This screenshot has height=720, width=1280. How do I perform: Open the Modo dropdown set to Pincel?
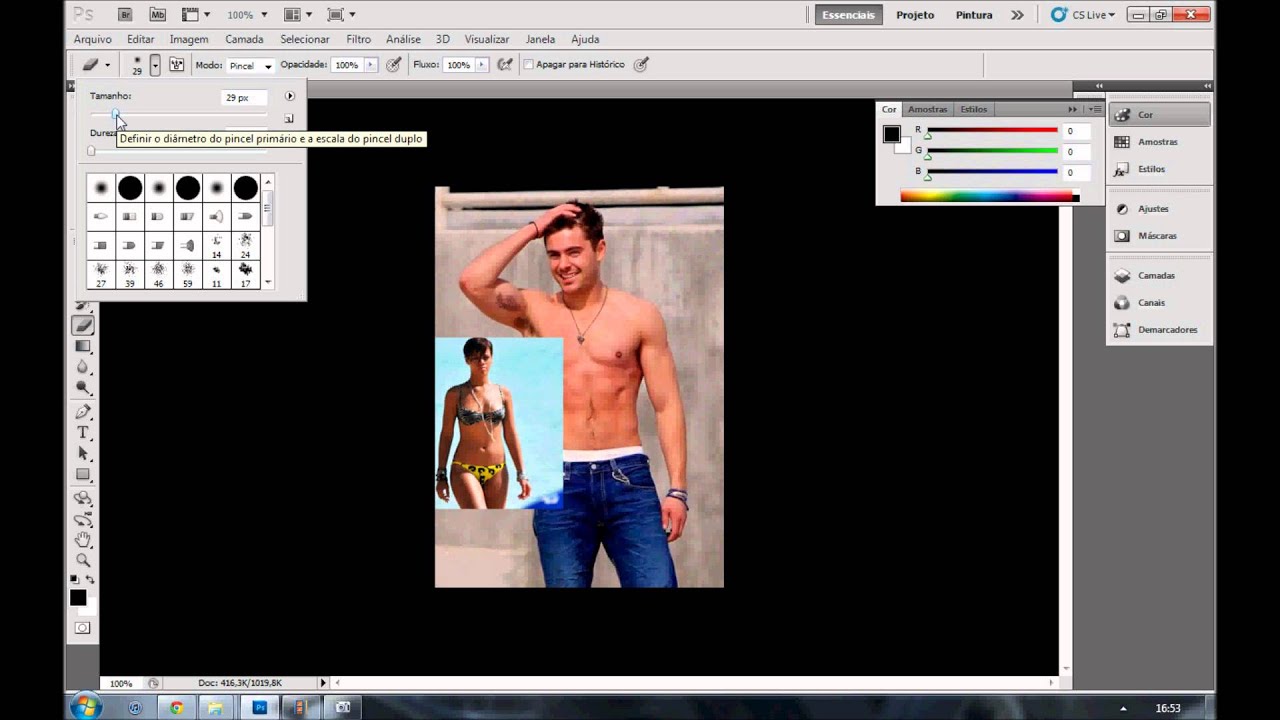pos(249,65)
